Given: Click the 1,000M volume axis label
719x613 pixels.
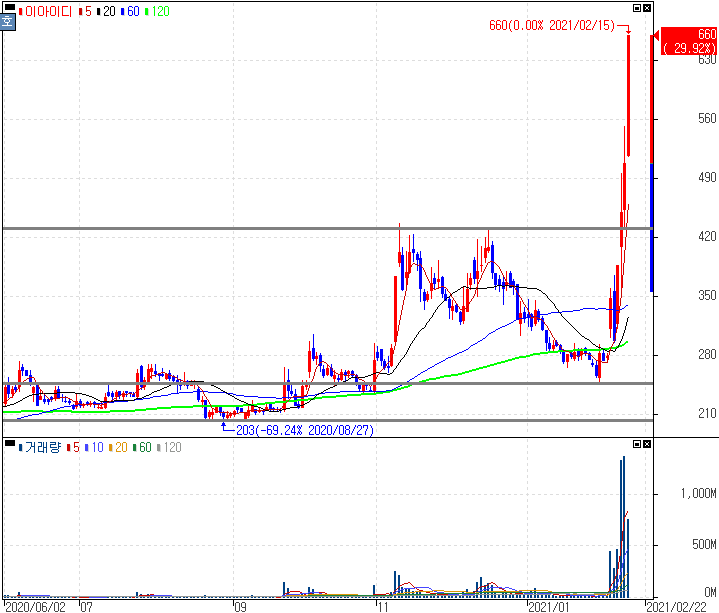Looking at the screenshot, I should point(698,493).
